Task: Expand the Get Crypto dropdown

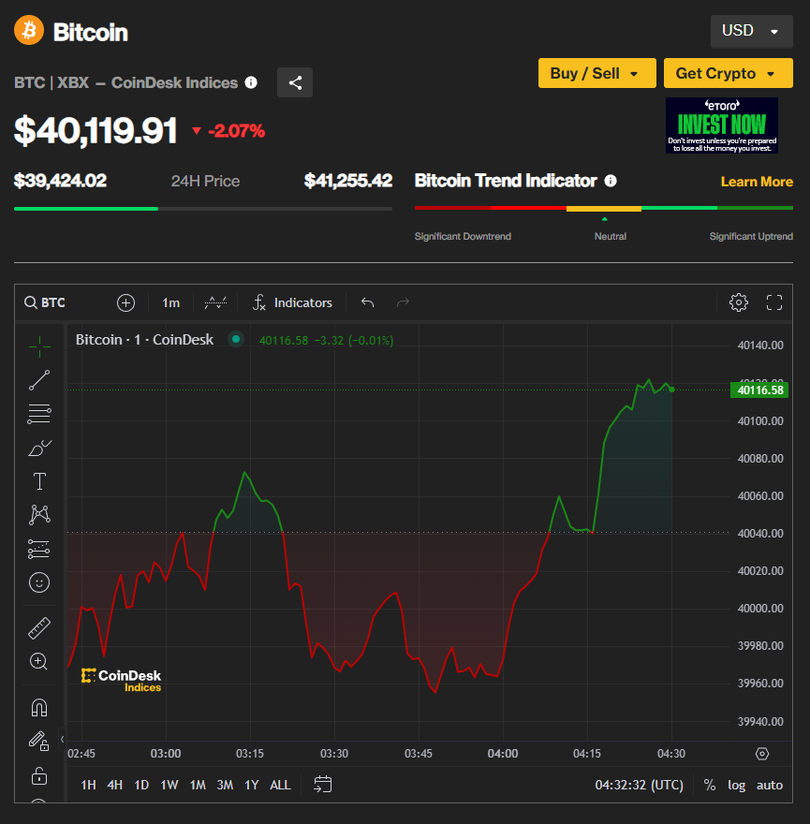Action: tap(727, 73)
